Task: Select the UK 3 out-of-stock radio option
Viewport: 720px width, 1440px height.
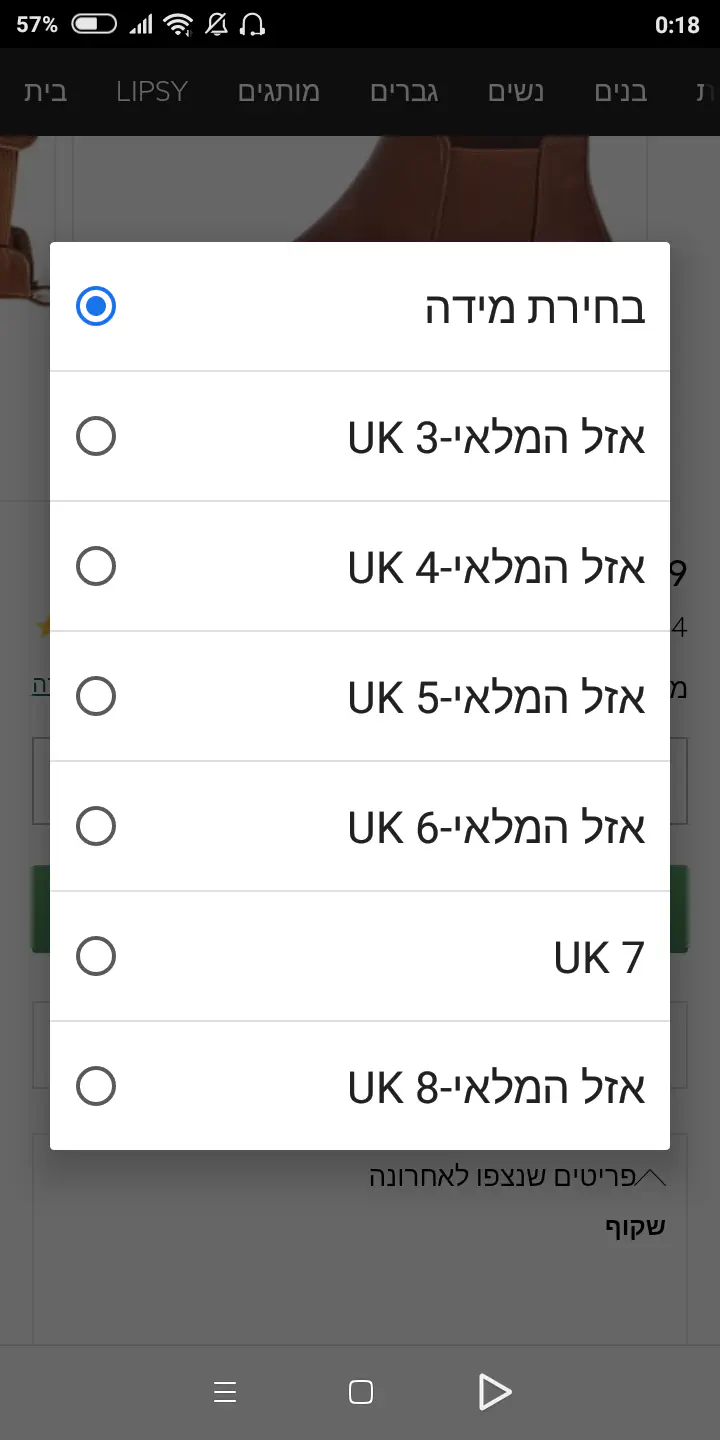Action: [x=96, y=436]
